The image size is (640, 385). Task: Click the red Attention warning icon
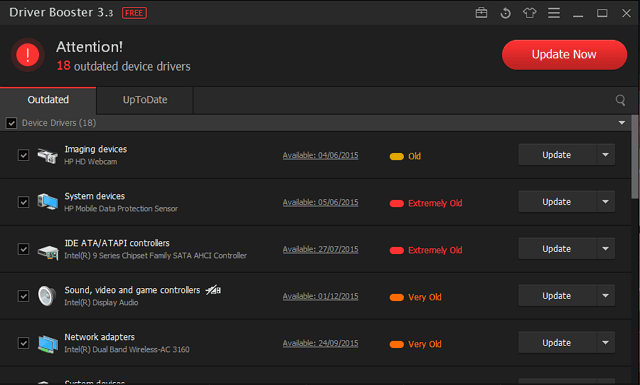(x=27, y=55)
